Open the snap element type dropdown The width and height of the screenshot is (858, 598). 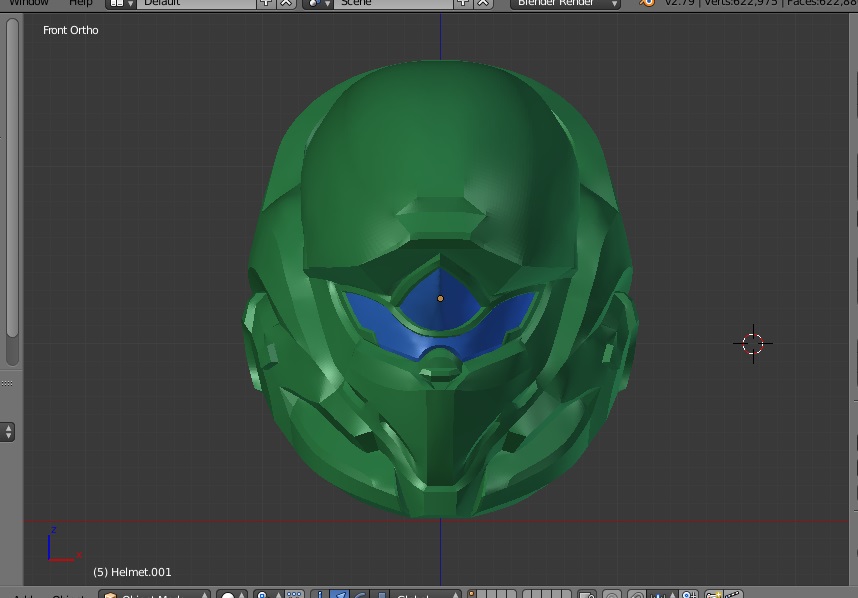(662, 594)
